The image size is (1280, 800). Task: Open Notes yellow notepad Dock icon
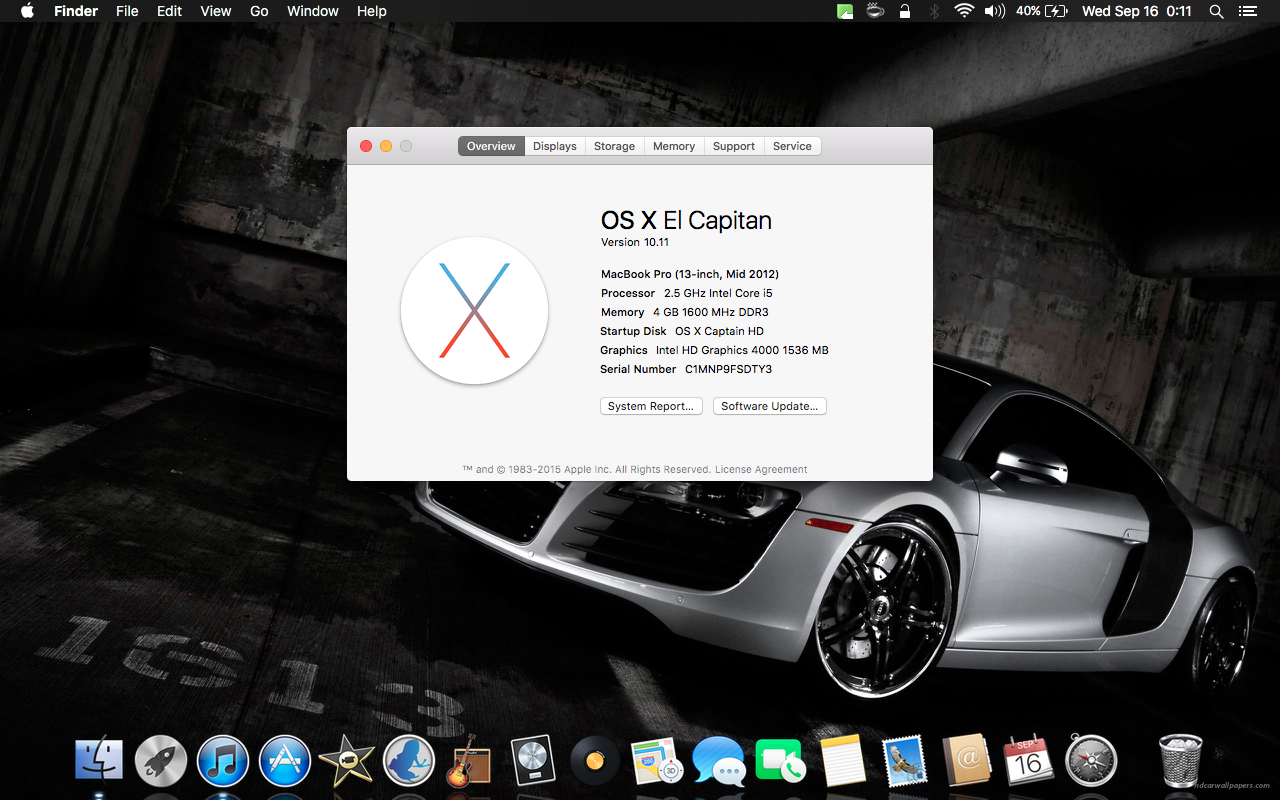tap(842, 762)
